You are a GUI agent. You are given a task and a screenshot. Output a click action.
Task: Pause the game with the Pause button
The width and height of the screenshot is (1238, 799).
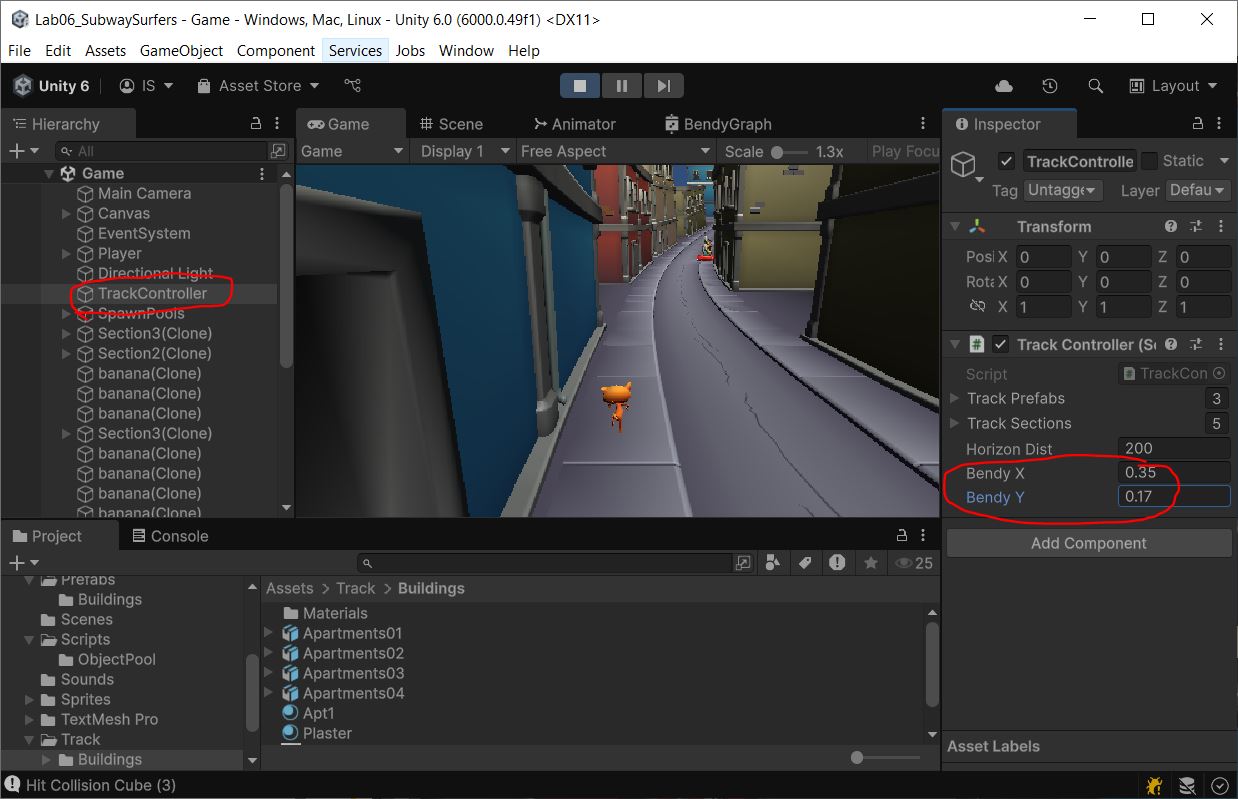[x=621, y=86]
